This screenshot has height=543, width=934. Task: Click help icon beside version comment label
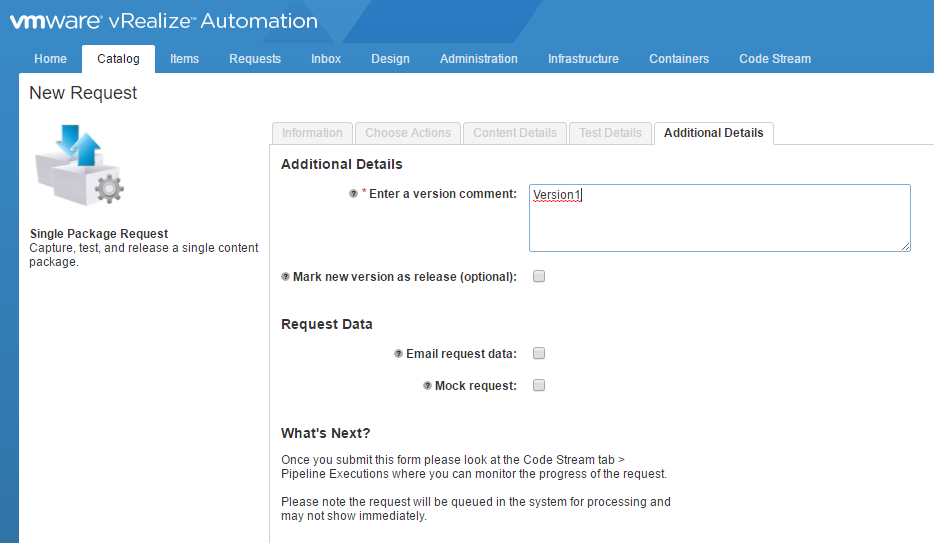pyautogui.click(x=353, y=194)
